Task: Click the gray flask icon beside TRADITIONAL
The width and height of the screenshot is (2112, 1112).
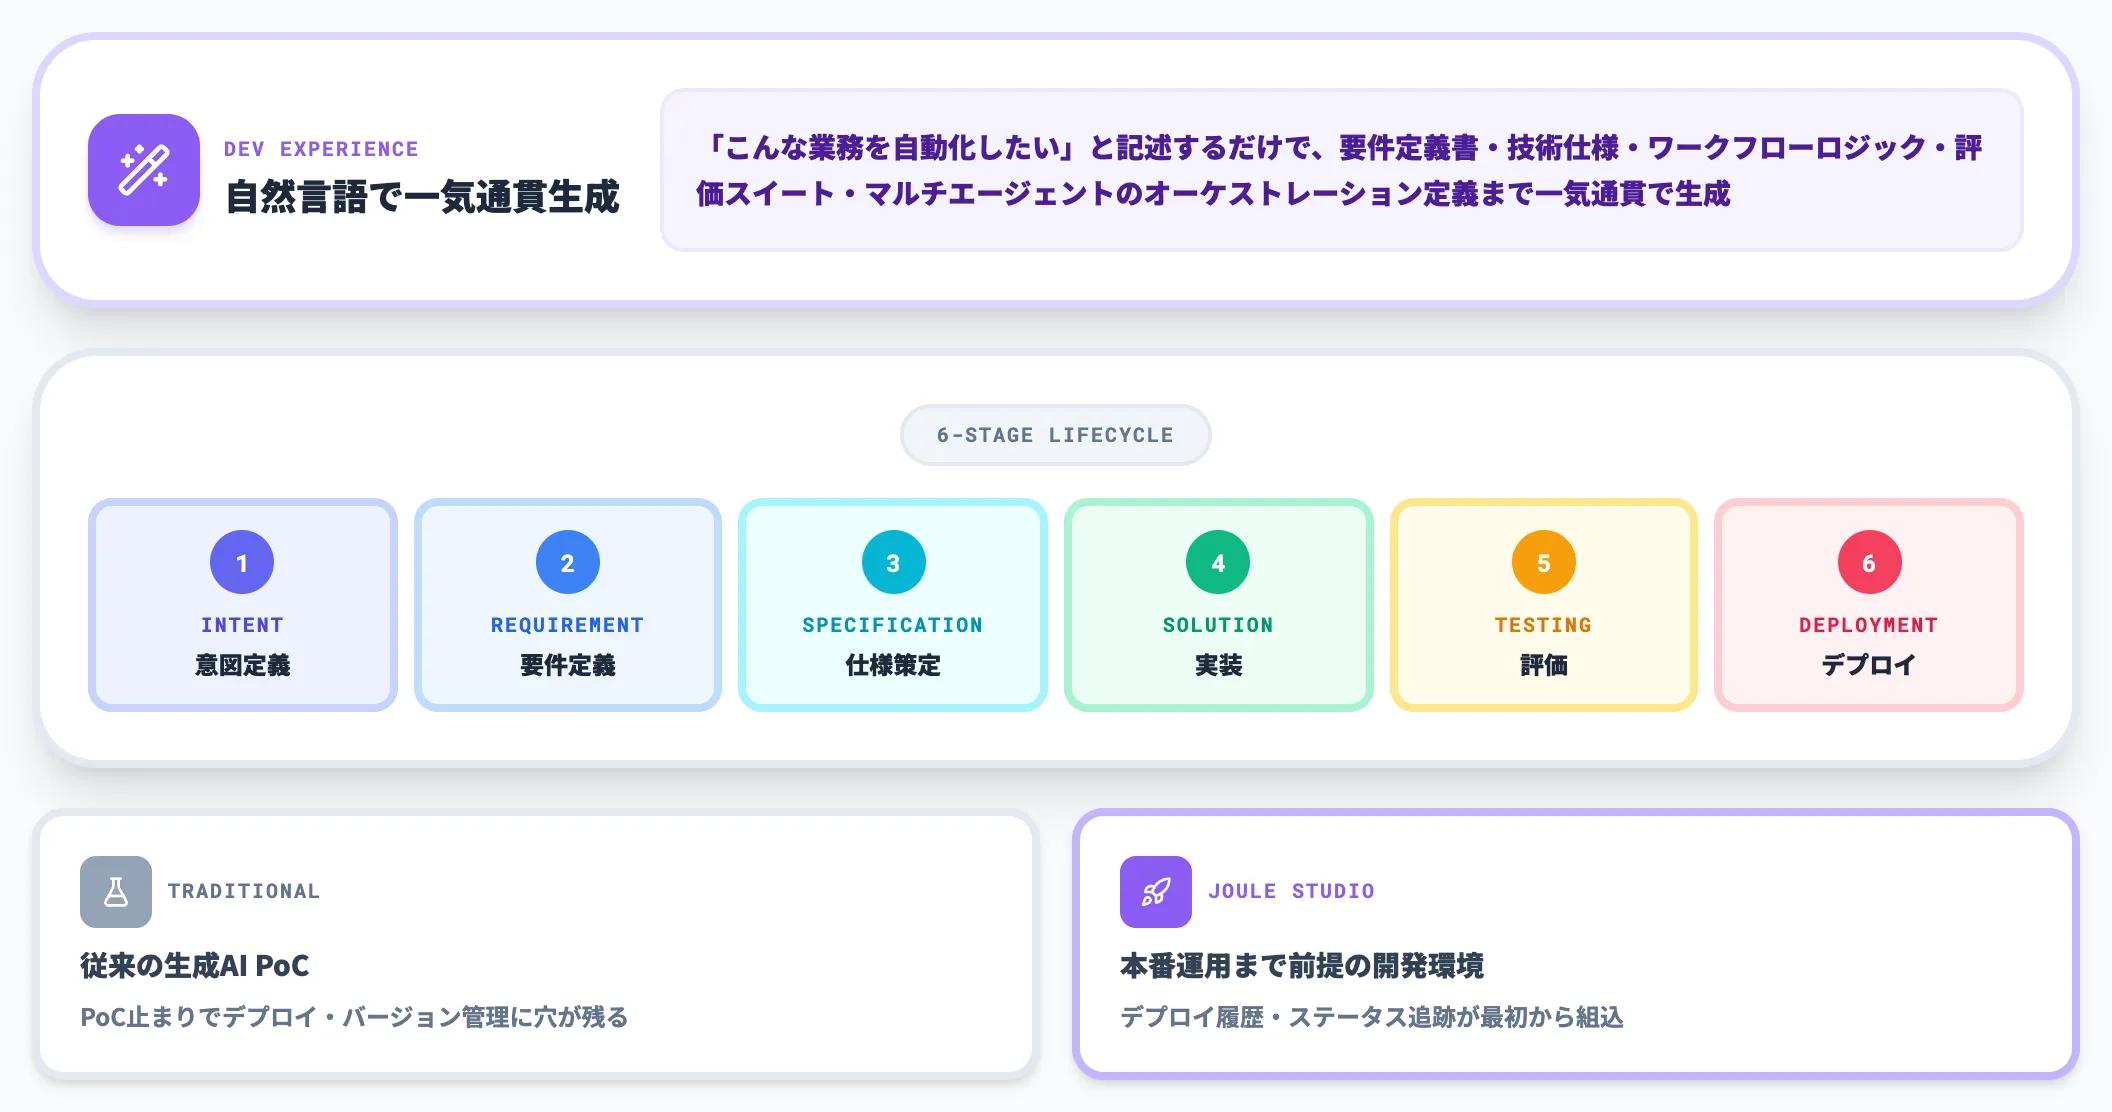Action: tap(116, 892)
